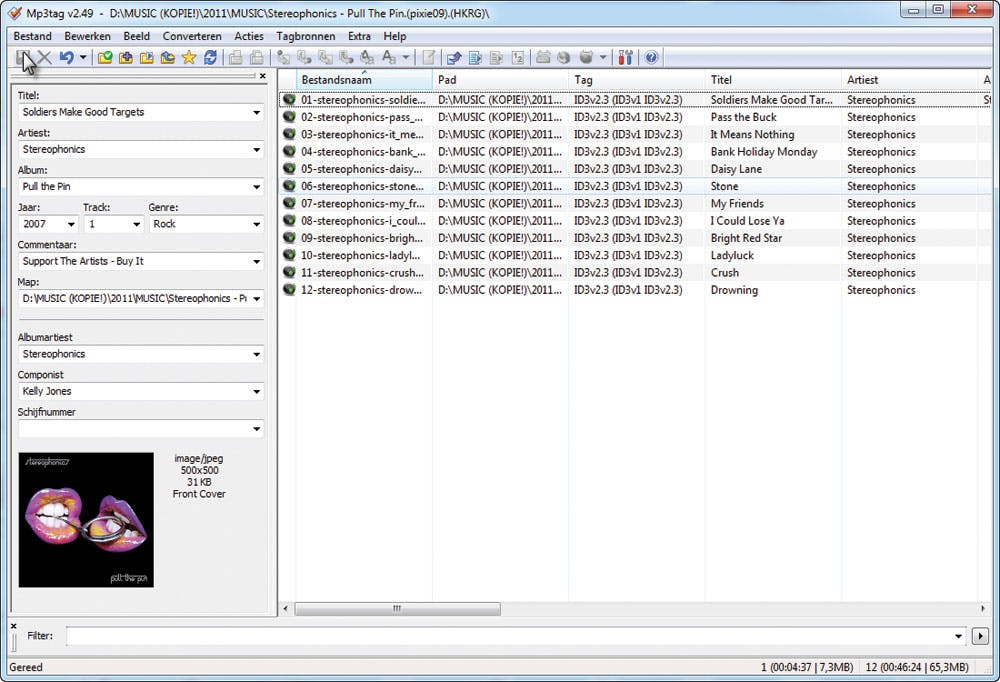Click the scroll right arrow of file list
The image size is (1000, 682).
(983, 609)
